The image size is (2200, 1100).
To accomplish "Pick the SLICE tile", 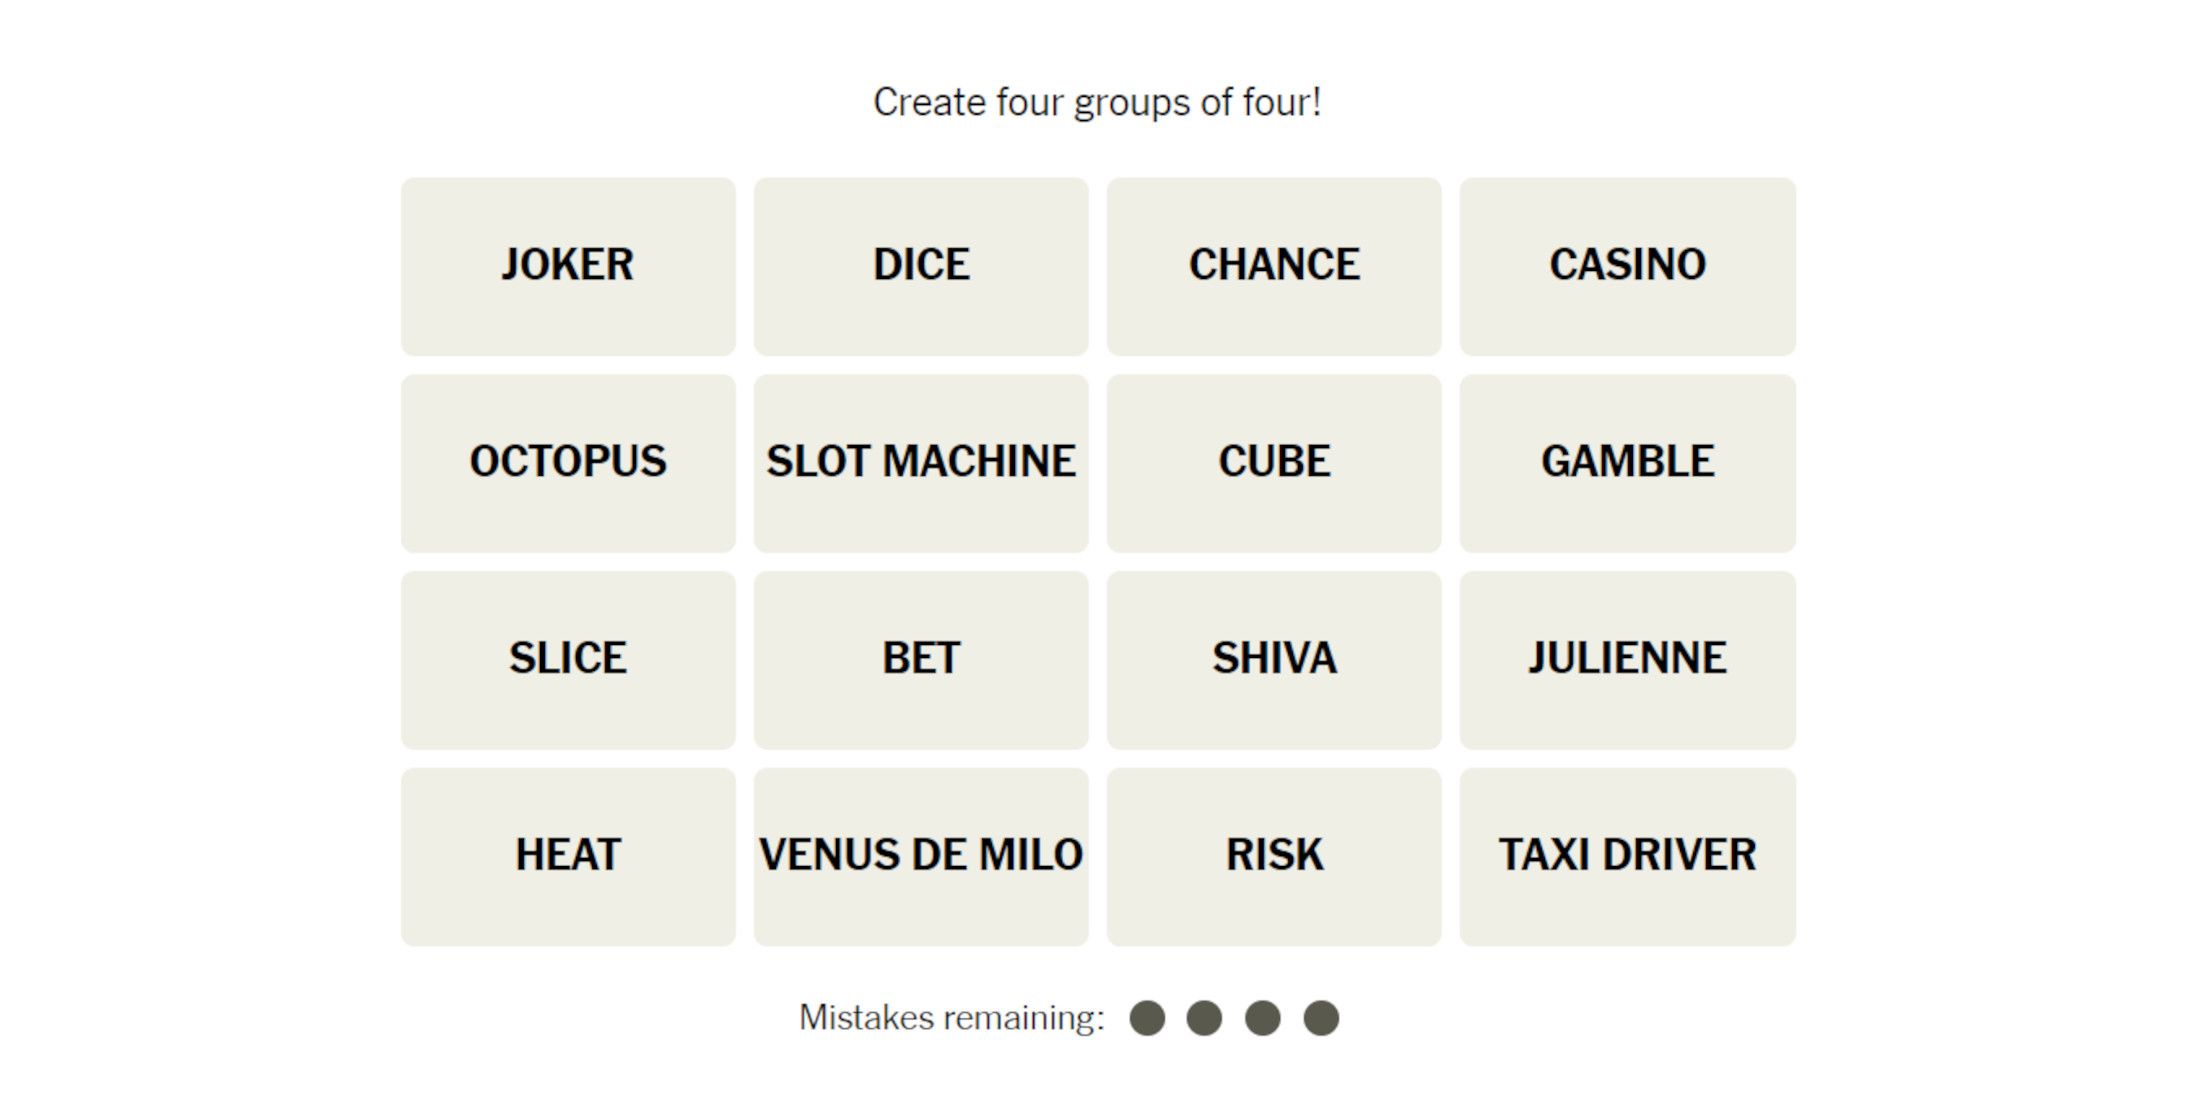I will pyautogui.click(x=568, y=660).
